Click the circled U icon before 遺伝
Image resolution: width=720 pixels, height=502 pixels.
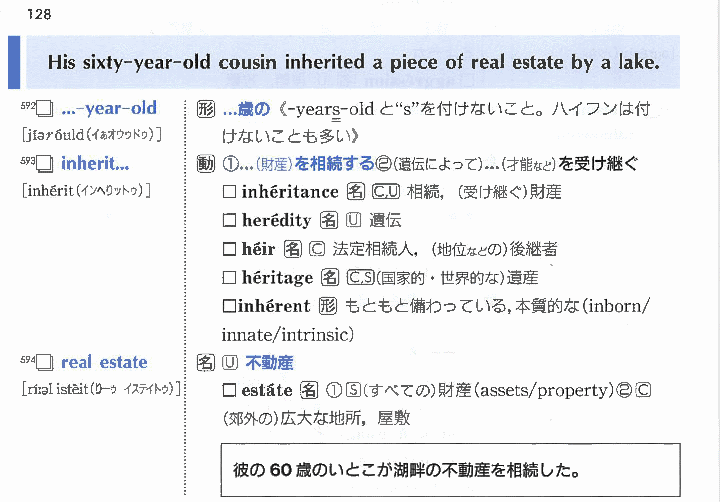coord(353,220)
